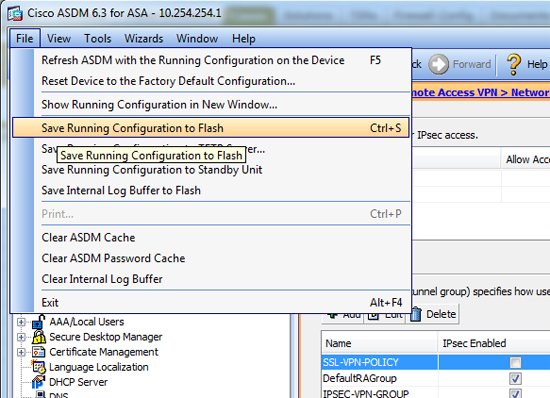Toggle IPsec Enabled for DefaultRAGroup

pyautogui.click(x=515, y=378)
